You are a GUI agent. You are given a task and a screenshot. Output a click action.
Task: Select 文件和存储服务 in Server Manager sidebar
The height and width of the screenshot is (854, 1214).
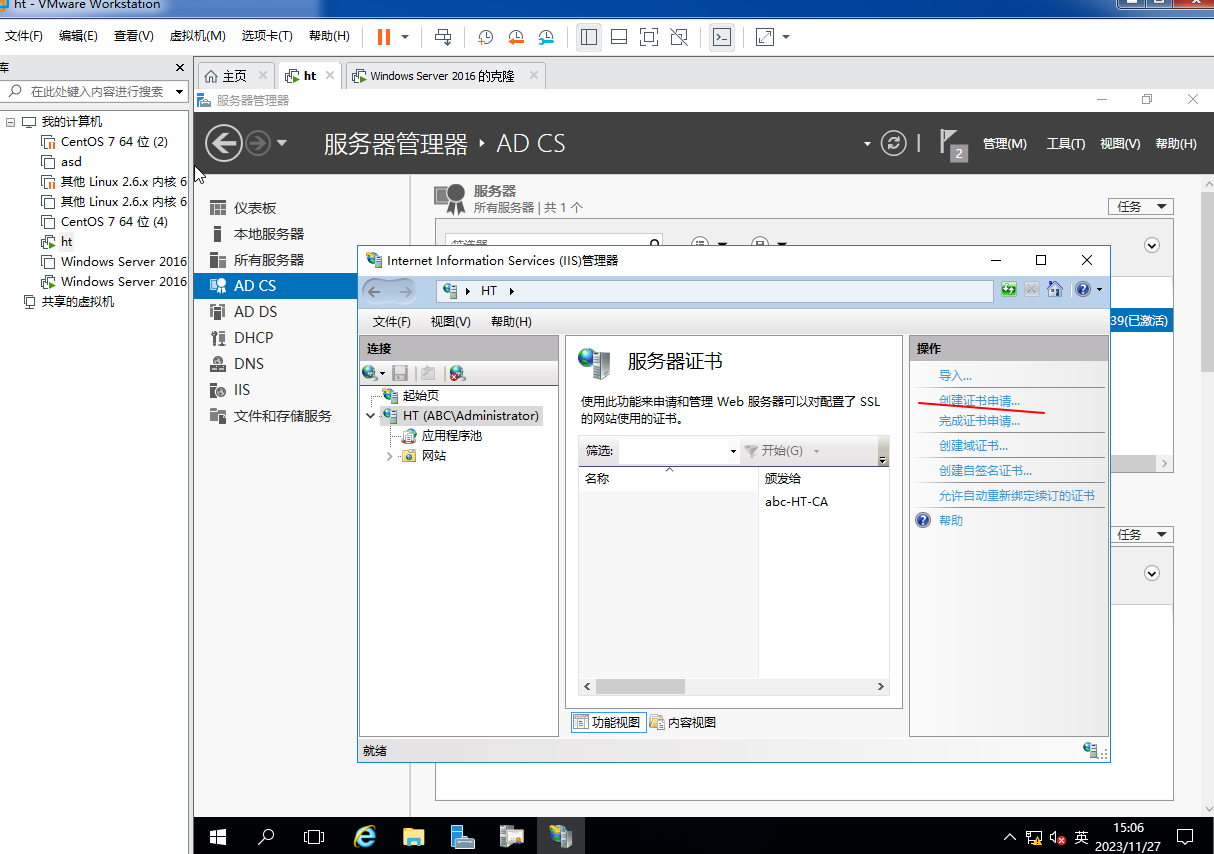tap(283, 416)
